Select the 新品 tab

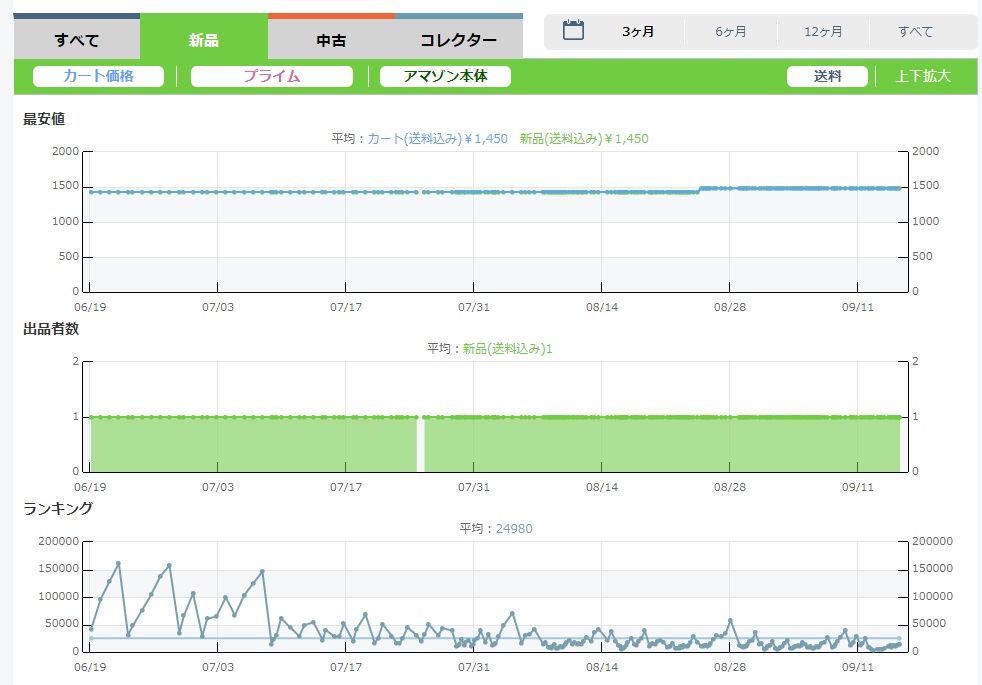click(x=204, y=38)
